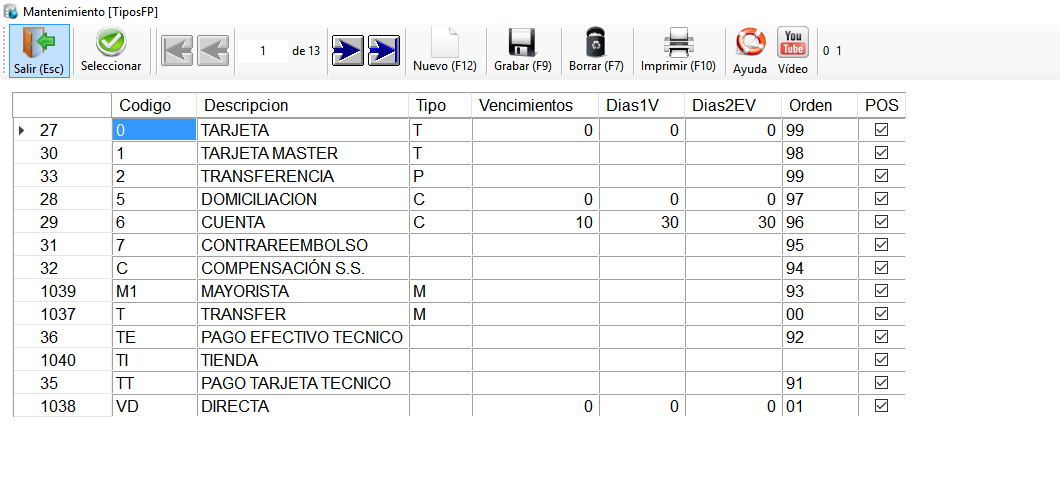Toggle POS checkbox for TIENDA row

point(881,360)
